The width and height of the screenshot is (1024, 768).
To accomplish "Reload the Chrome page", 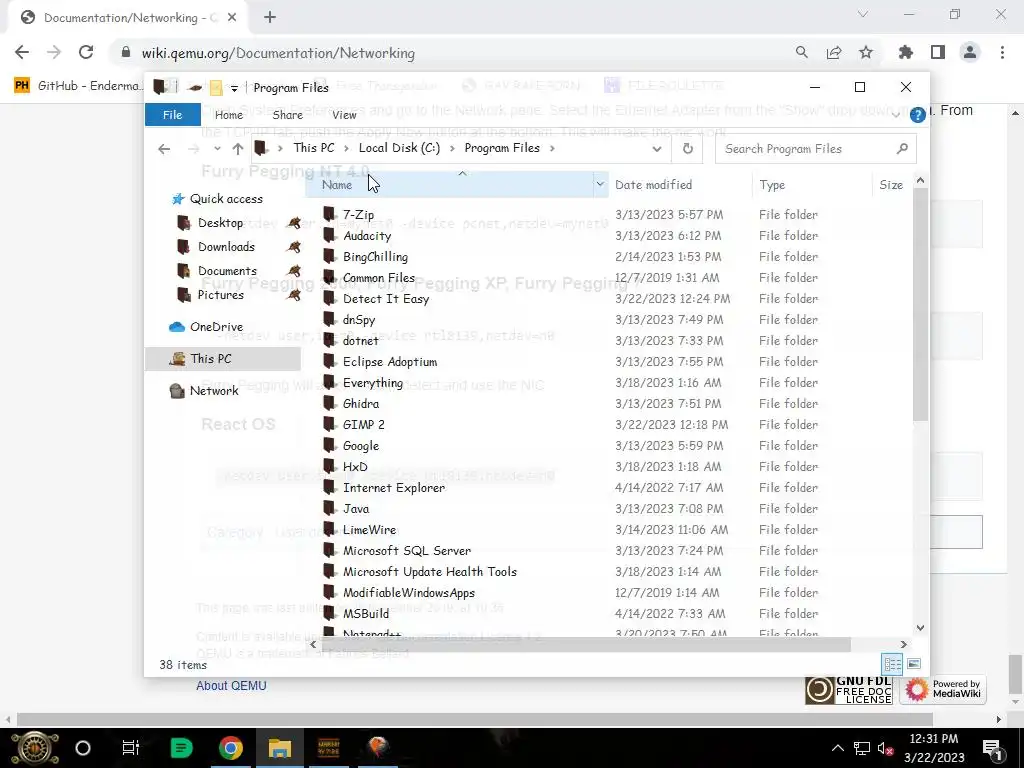I will pos(86,52).
